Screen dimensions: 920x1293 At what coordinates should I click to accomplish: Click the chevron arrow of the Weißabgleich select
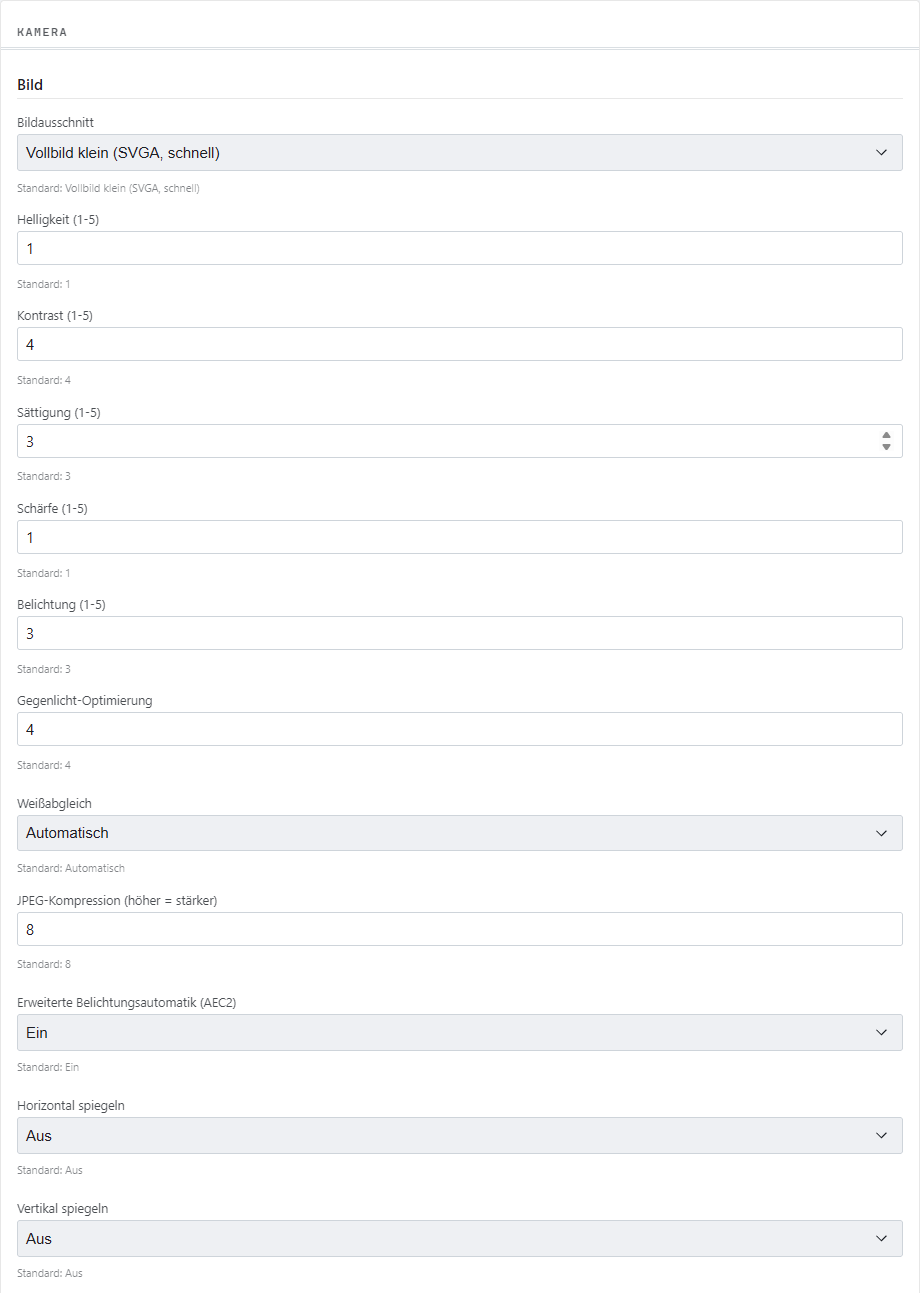pos(881,833)
